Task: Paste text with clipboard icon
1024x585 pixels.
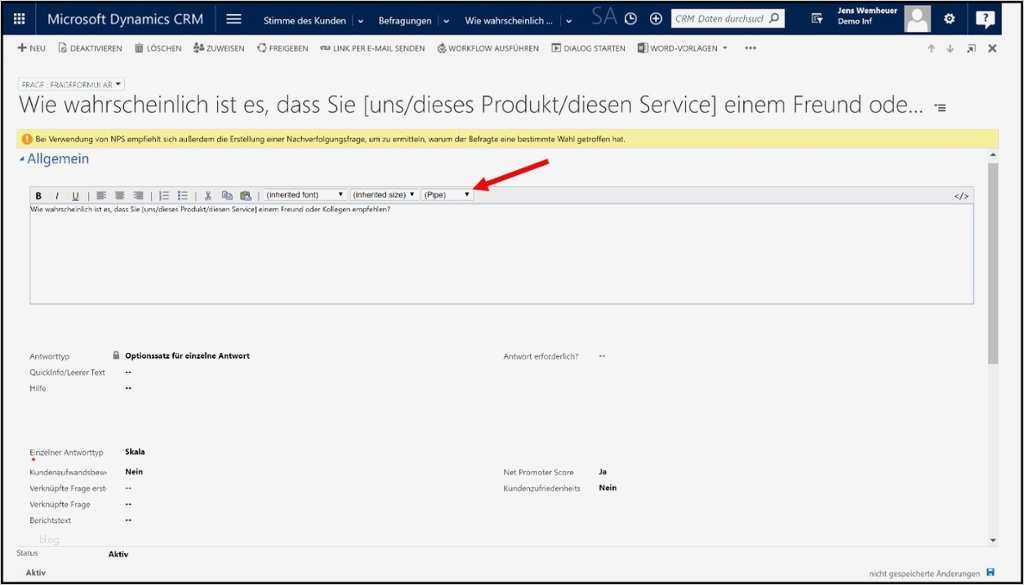Action: pyautogui.click(x=246, y=195)
